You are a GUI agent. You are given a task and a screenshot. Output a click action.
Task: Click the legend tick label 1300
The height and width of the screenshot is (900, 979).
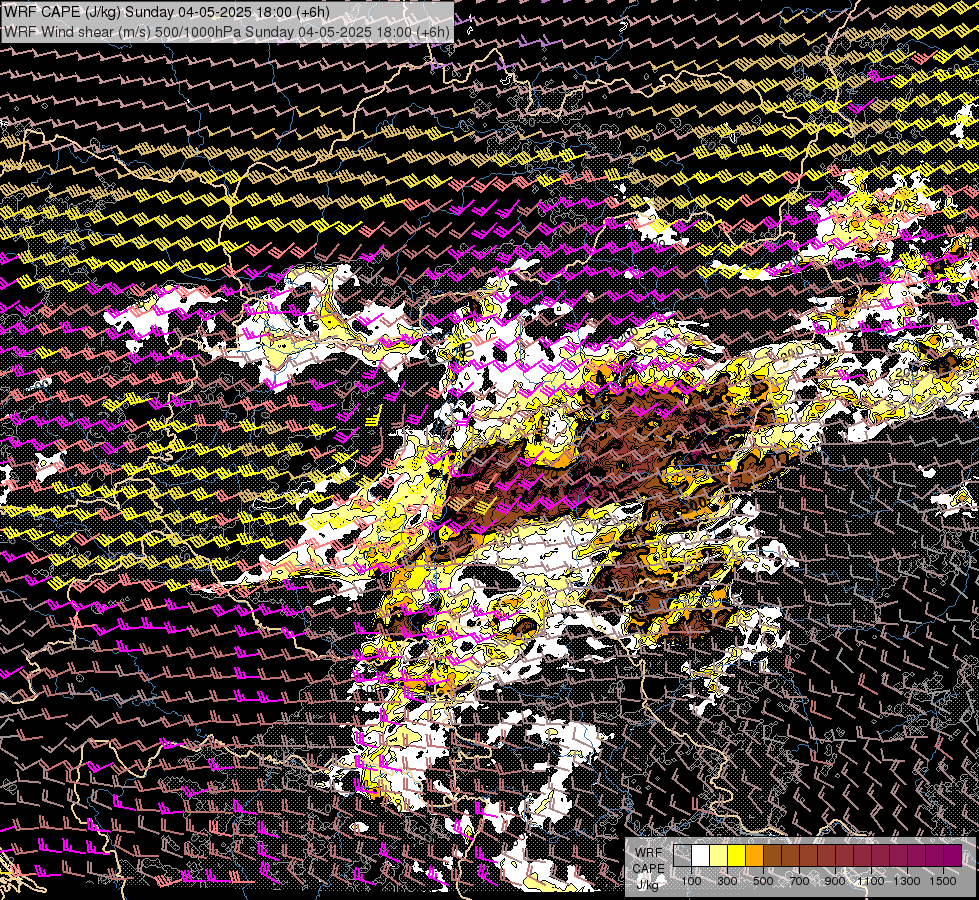tap(907, 881)
